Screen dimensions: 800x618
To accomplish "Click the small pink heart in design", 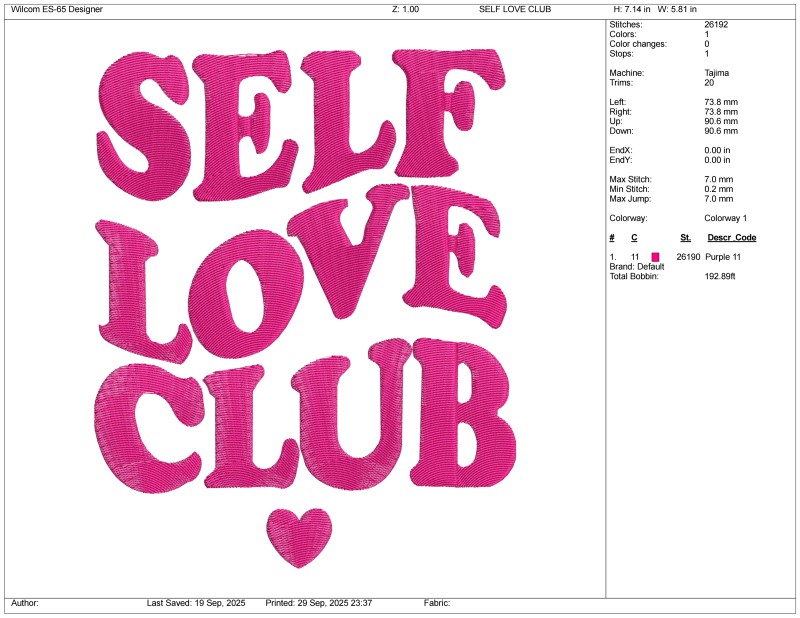I will point(299,537).
